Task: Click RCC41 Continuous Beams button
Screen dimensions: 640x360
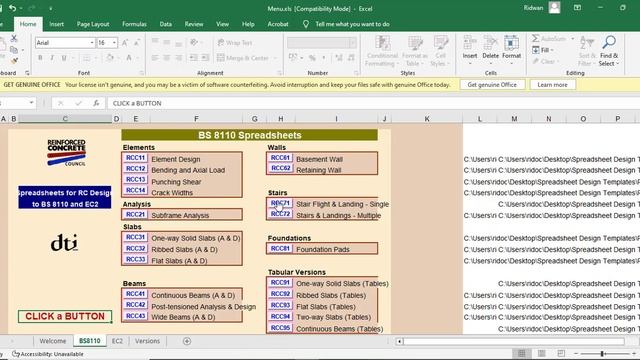Action: 135,294
